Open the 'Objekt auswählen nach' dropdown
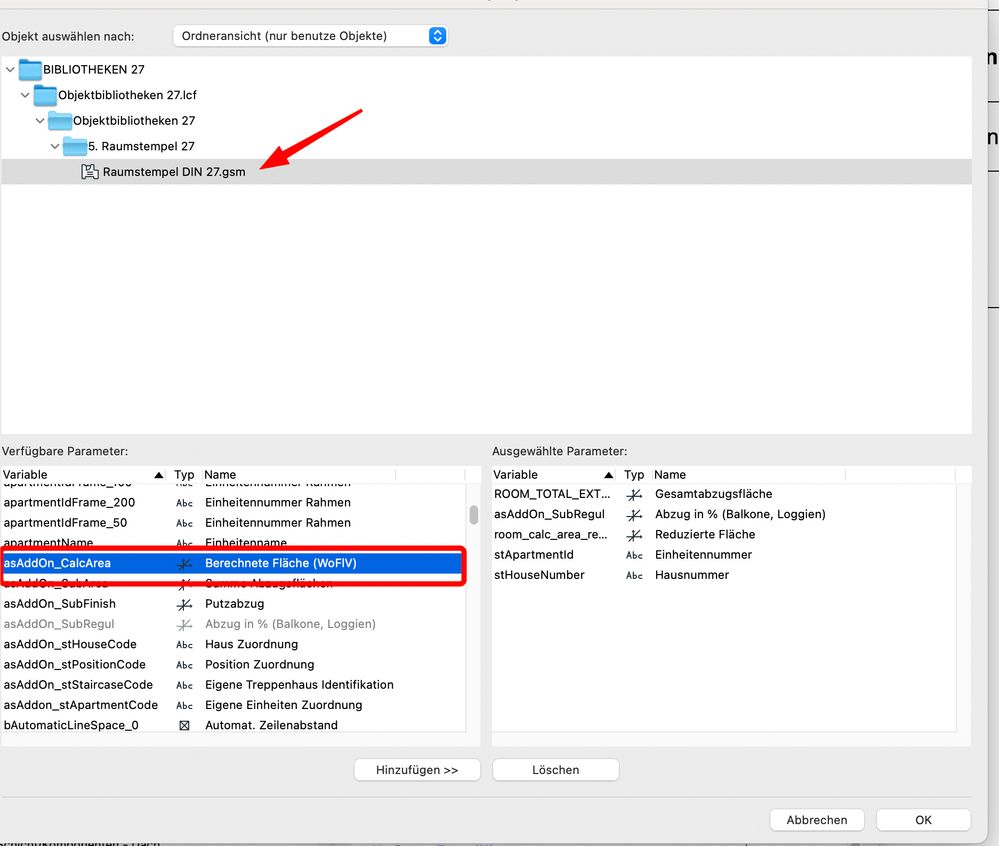Image resolution: width=999 pixels, height=846 pixels. point(310,36)
